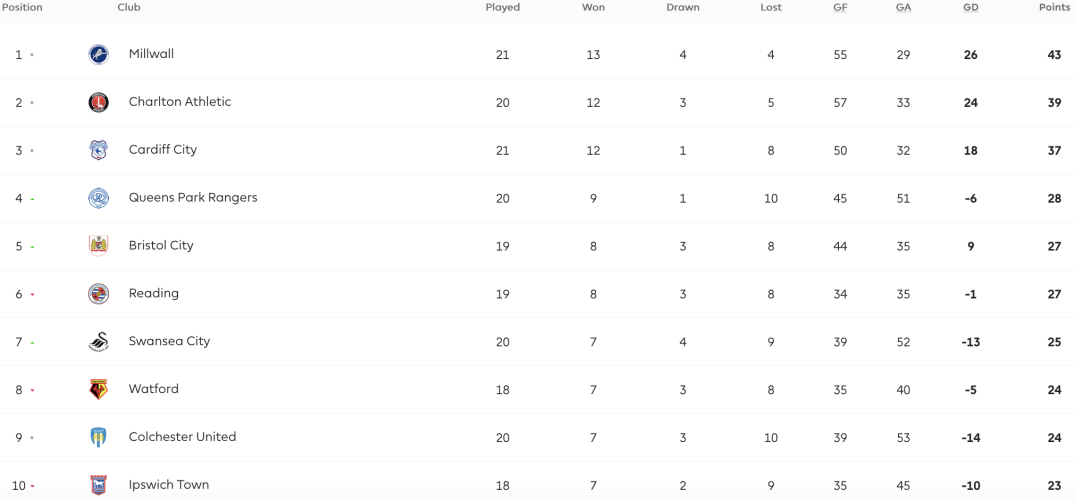Click the Millwall club crest
The height and width of the screenshot is (500, 1075).
99,55
